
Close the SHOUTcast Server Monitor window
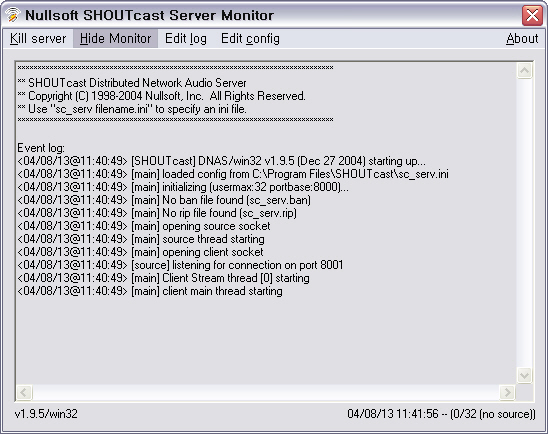pyautogui.click(x=532, y=15)
